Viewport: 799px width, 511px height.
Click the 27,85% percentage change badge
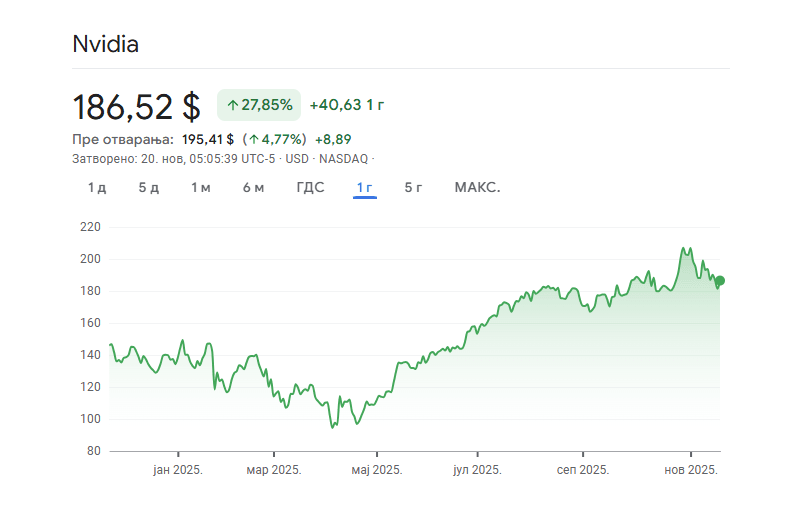pos(259,105)
